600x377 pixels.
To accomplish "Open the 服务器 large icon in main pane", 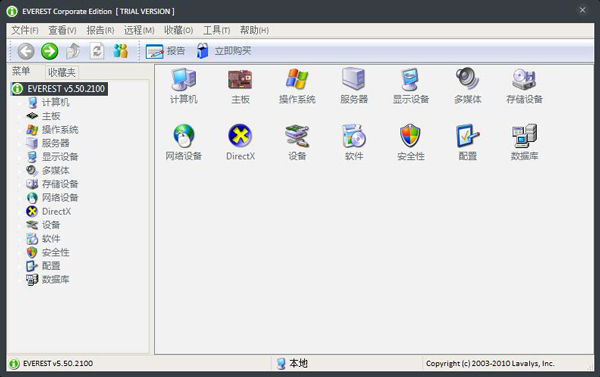I will (x=354, y=86).
